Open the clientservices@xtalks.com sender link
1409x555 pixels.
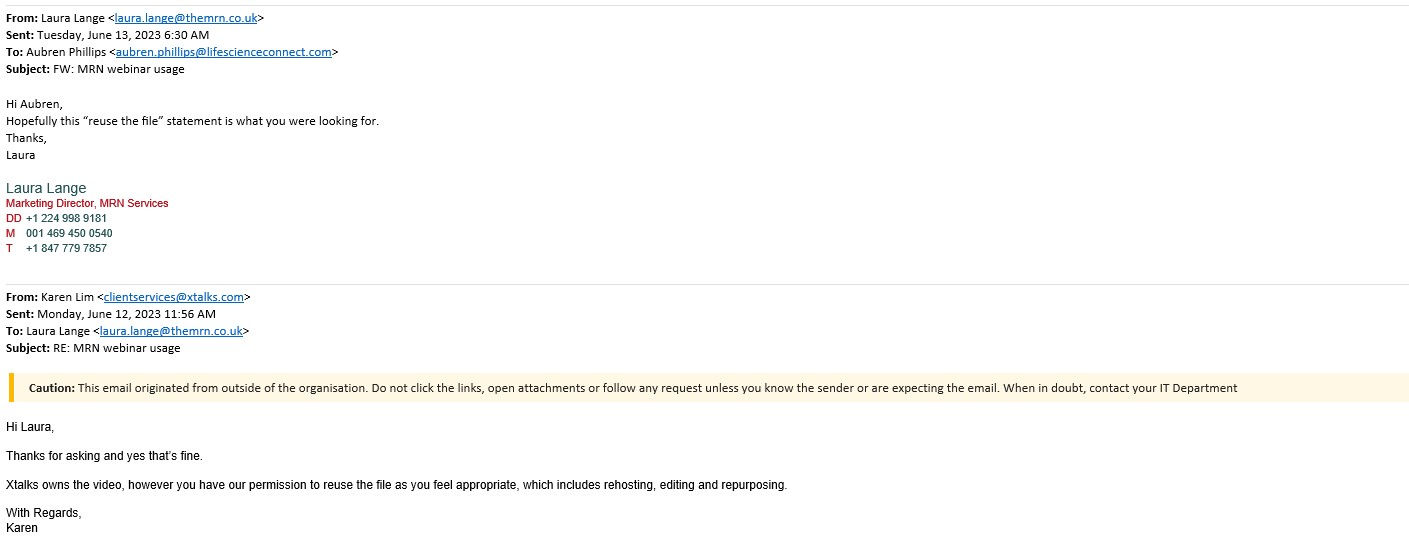pyautogui.click(x=174, y=297)
